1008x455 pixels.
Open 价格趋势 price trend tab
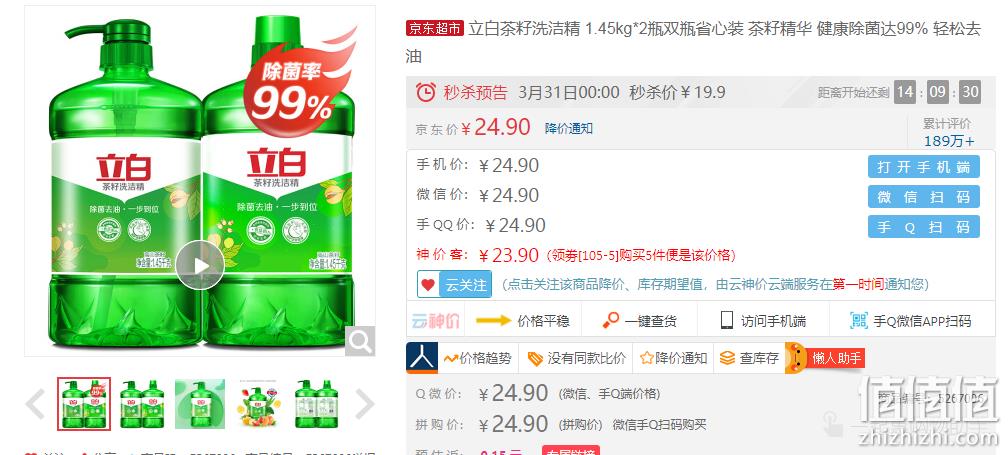point(478,358)
